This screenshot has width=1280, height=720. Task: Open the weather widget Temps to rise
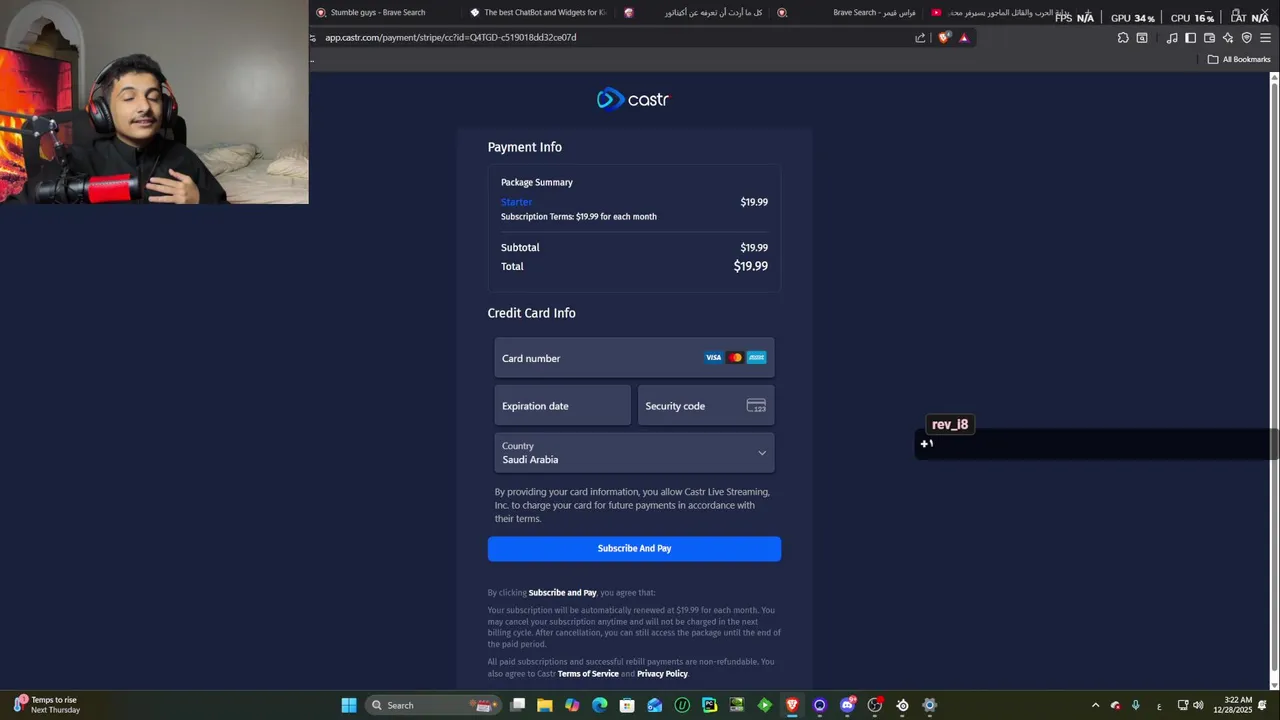coord(47,705)
